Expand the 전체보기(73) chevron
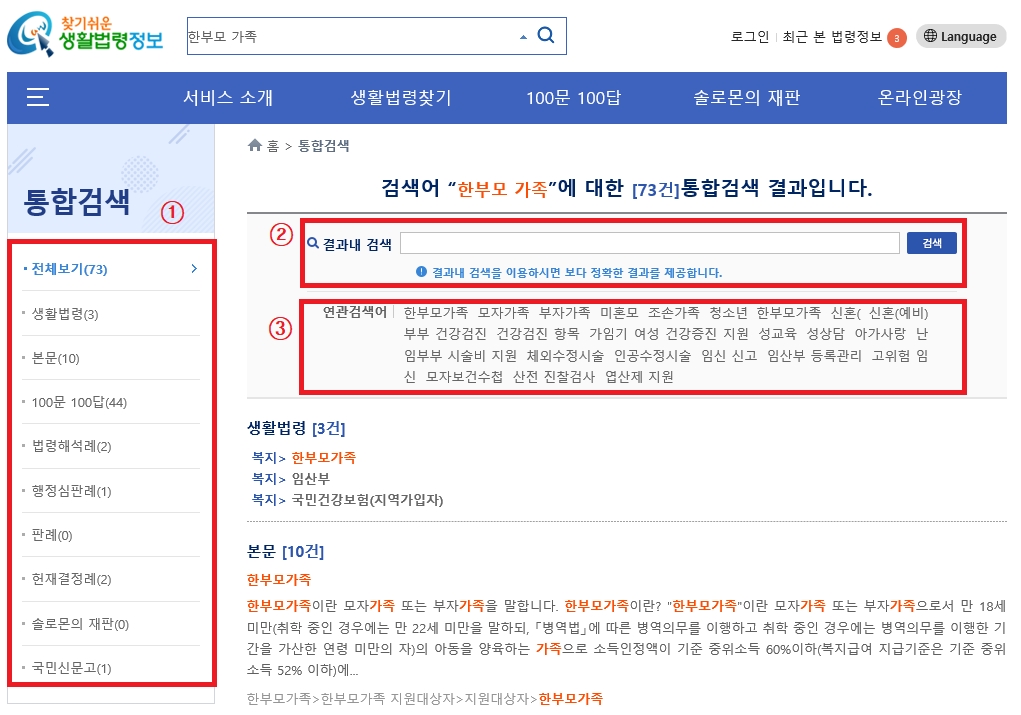Viewport: 1021px width, 715px height. pos(194,269)
